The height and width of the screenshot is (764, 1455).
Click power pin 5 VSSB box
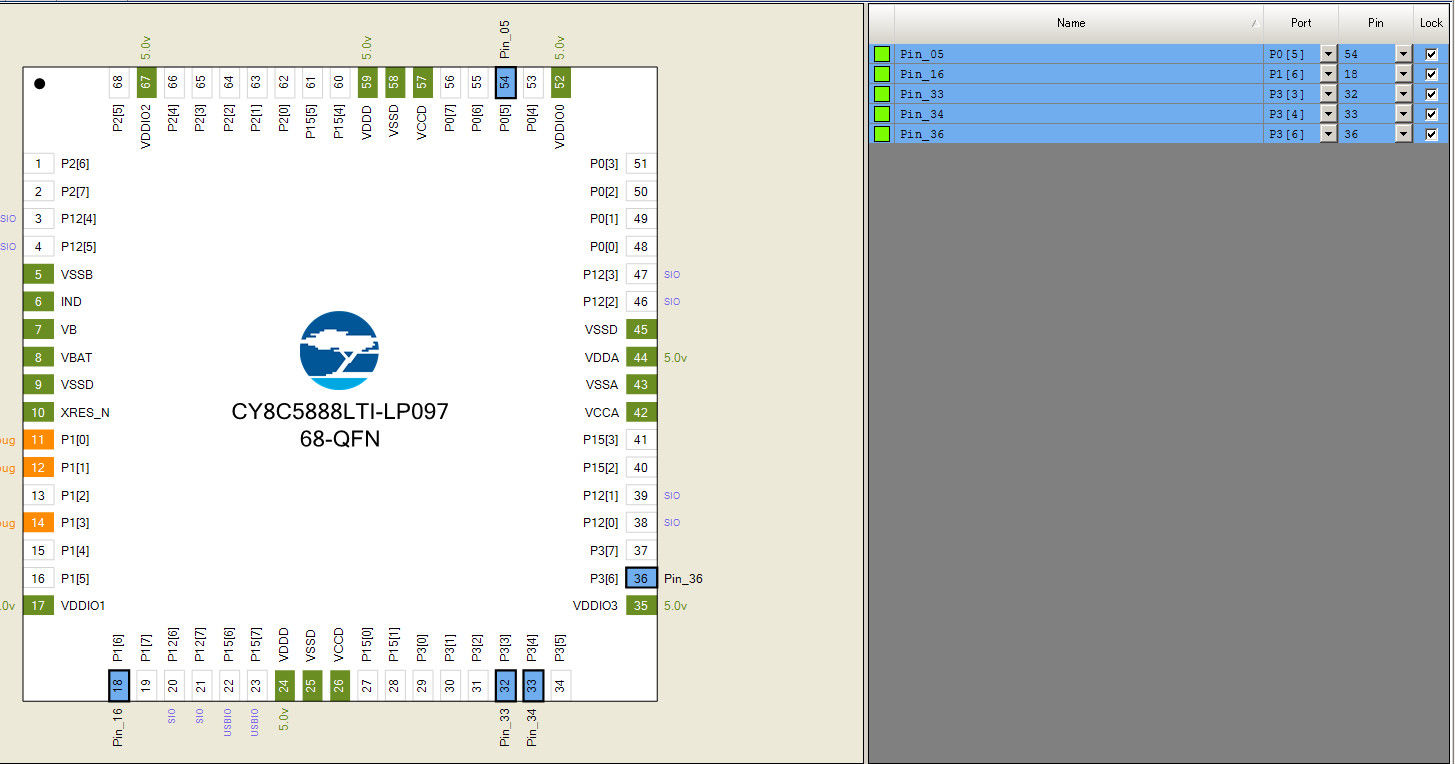point(38,274)
